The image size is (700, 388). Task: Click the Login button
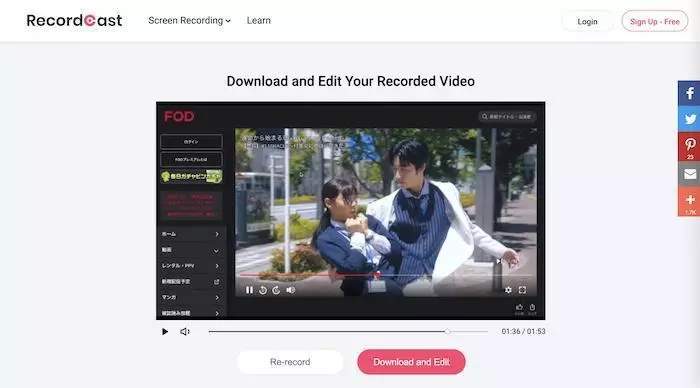tap(587, 21)
